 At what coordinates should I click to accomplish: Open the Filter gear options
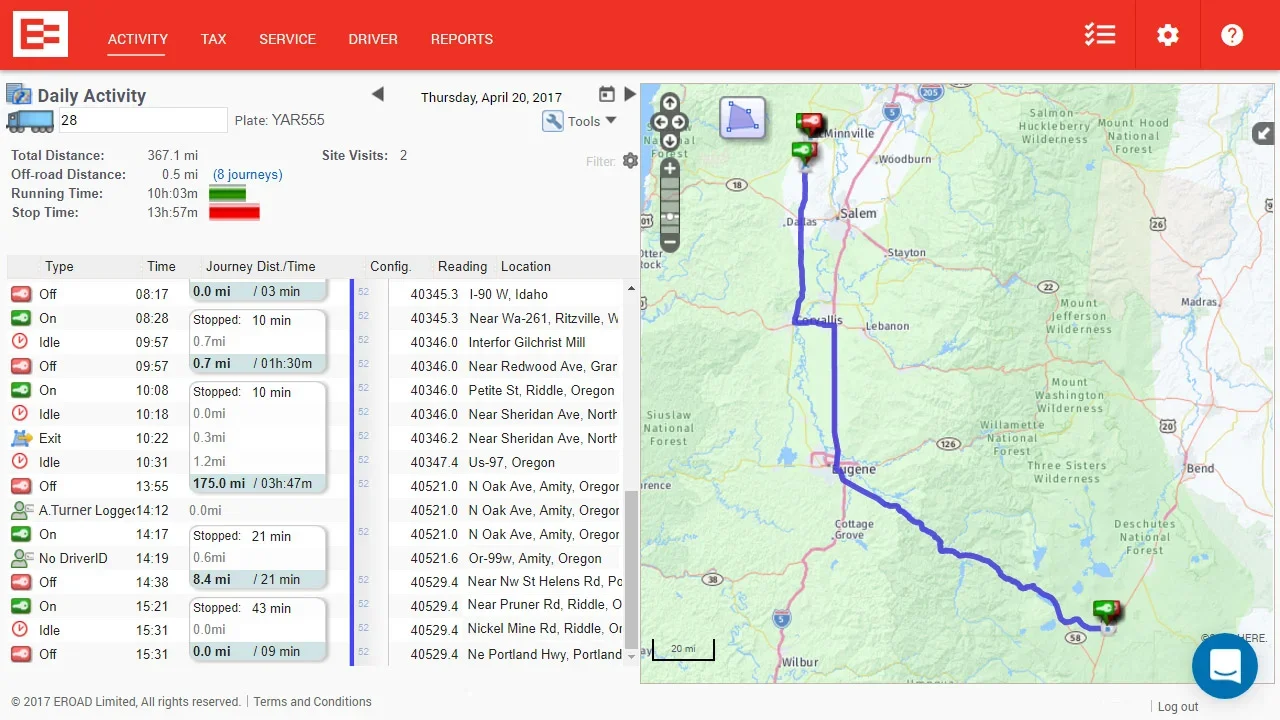pos(630,161)
